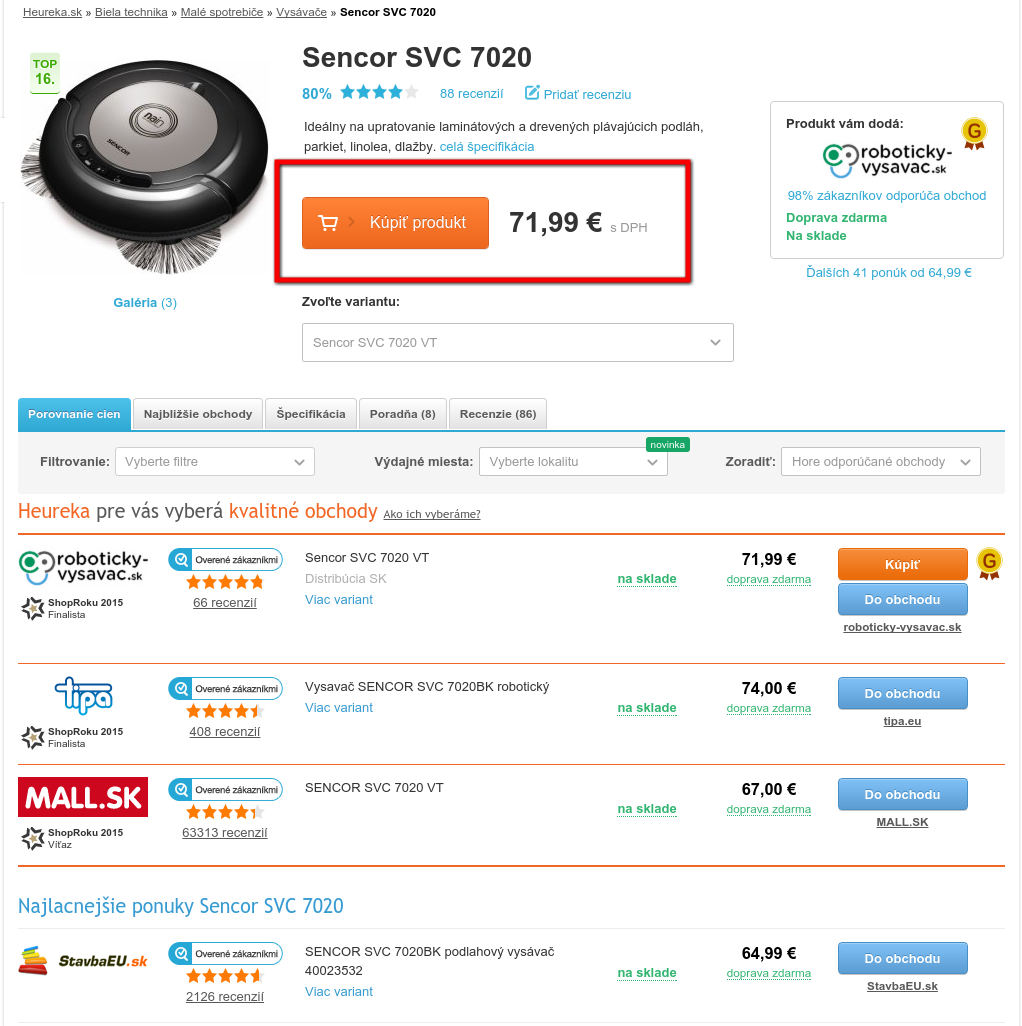The height and width of the screenshot is (1026, 1022).
Task: Click the gold G medal badge in supplier box
Action: [974, 133]
